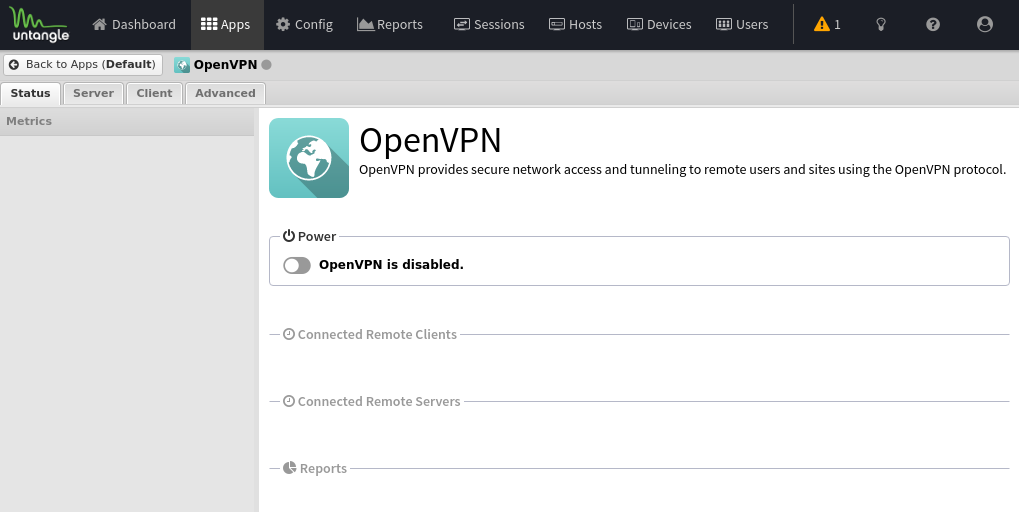Go to Config in top navigation

304,25
